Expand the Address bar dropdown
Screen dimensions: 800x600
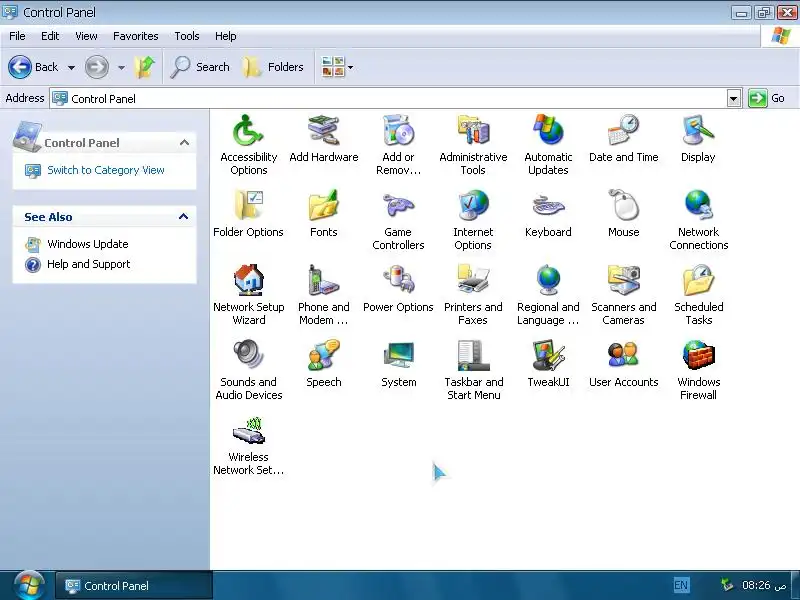[x=733, y=98]
